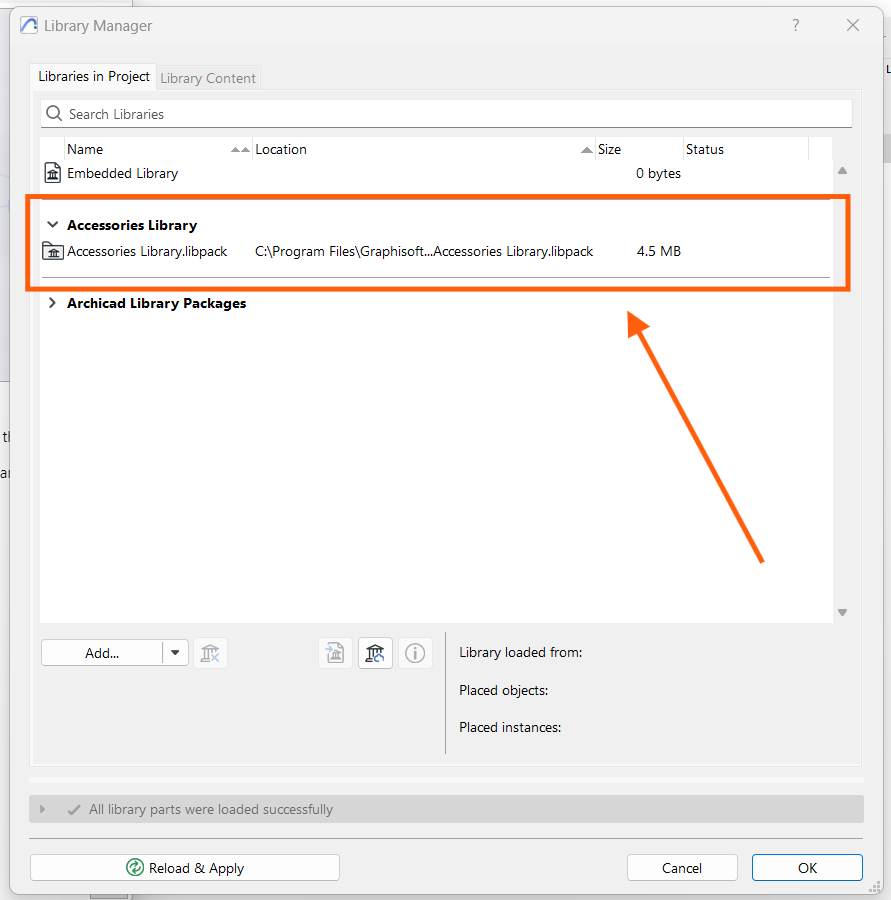Sort by the Location column arrow
The height and width of the screenshot is (900, 891).
pyautogui.click(x=586, y=150)
